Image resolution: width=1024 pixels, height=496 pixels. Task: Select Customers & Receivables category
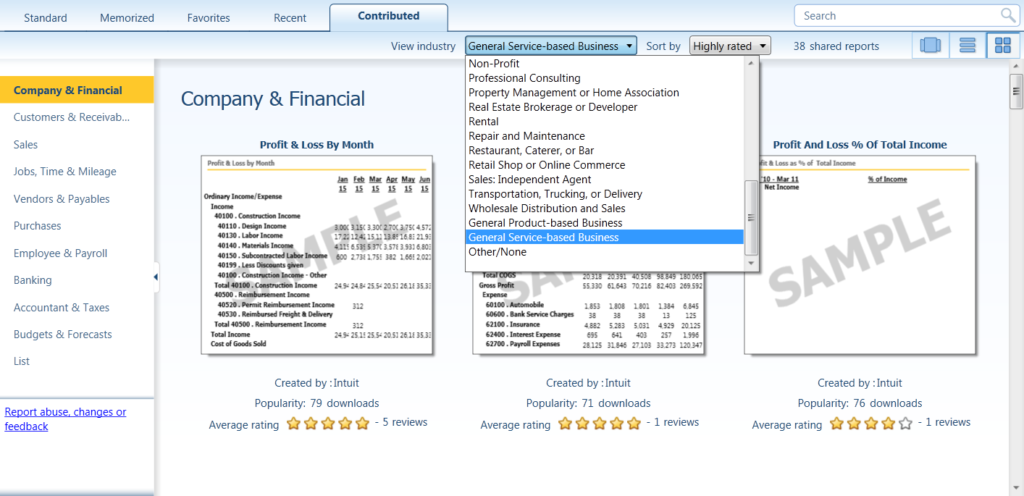point(72,117)
